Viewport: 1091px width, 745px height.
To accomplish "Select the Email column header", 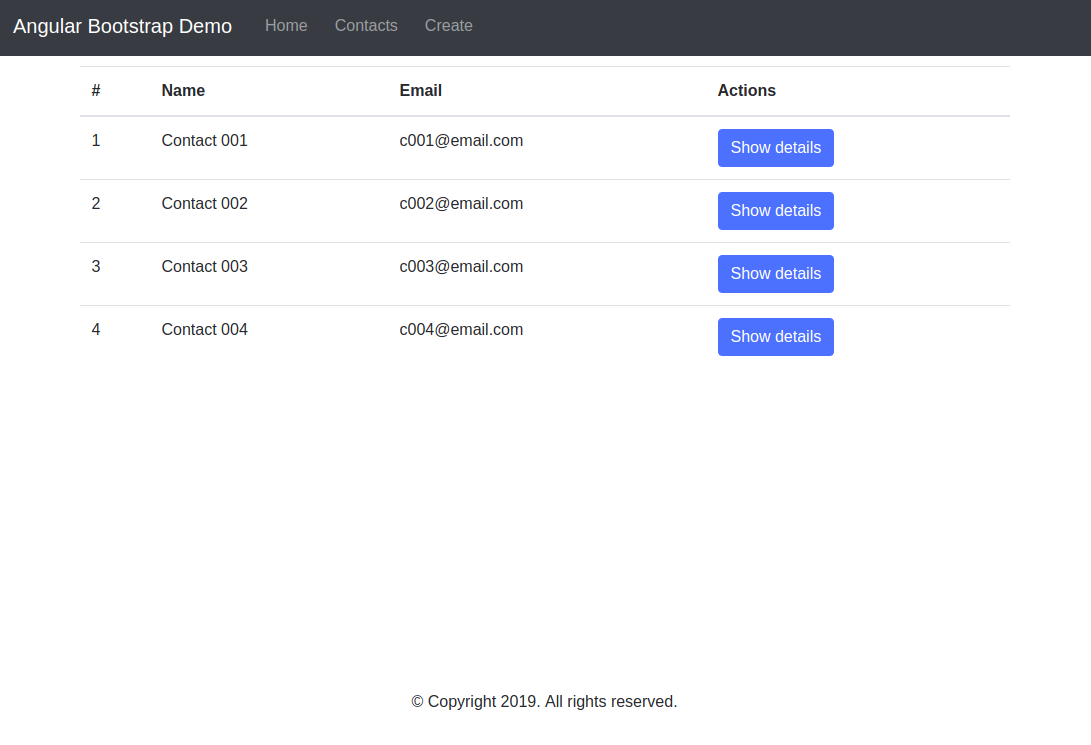I will click(x=420, y=90).
